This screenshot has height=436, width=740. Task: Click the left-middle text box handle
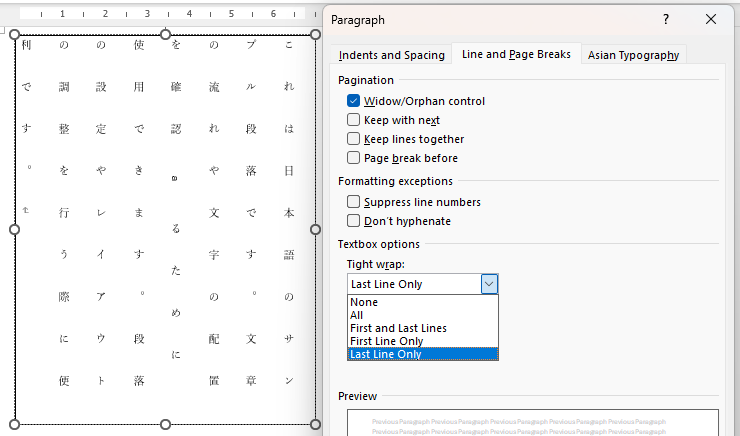(x=15, y=229)
